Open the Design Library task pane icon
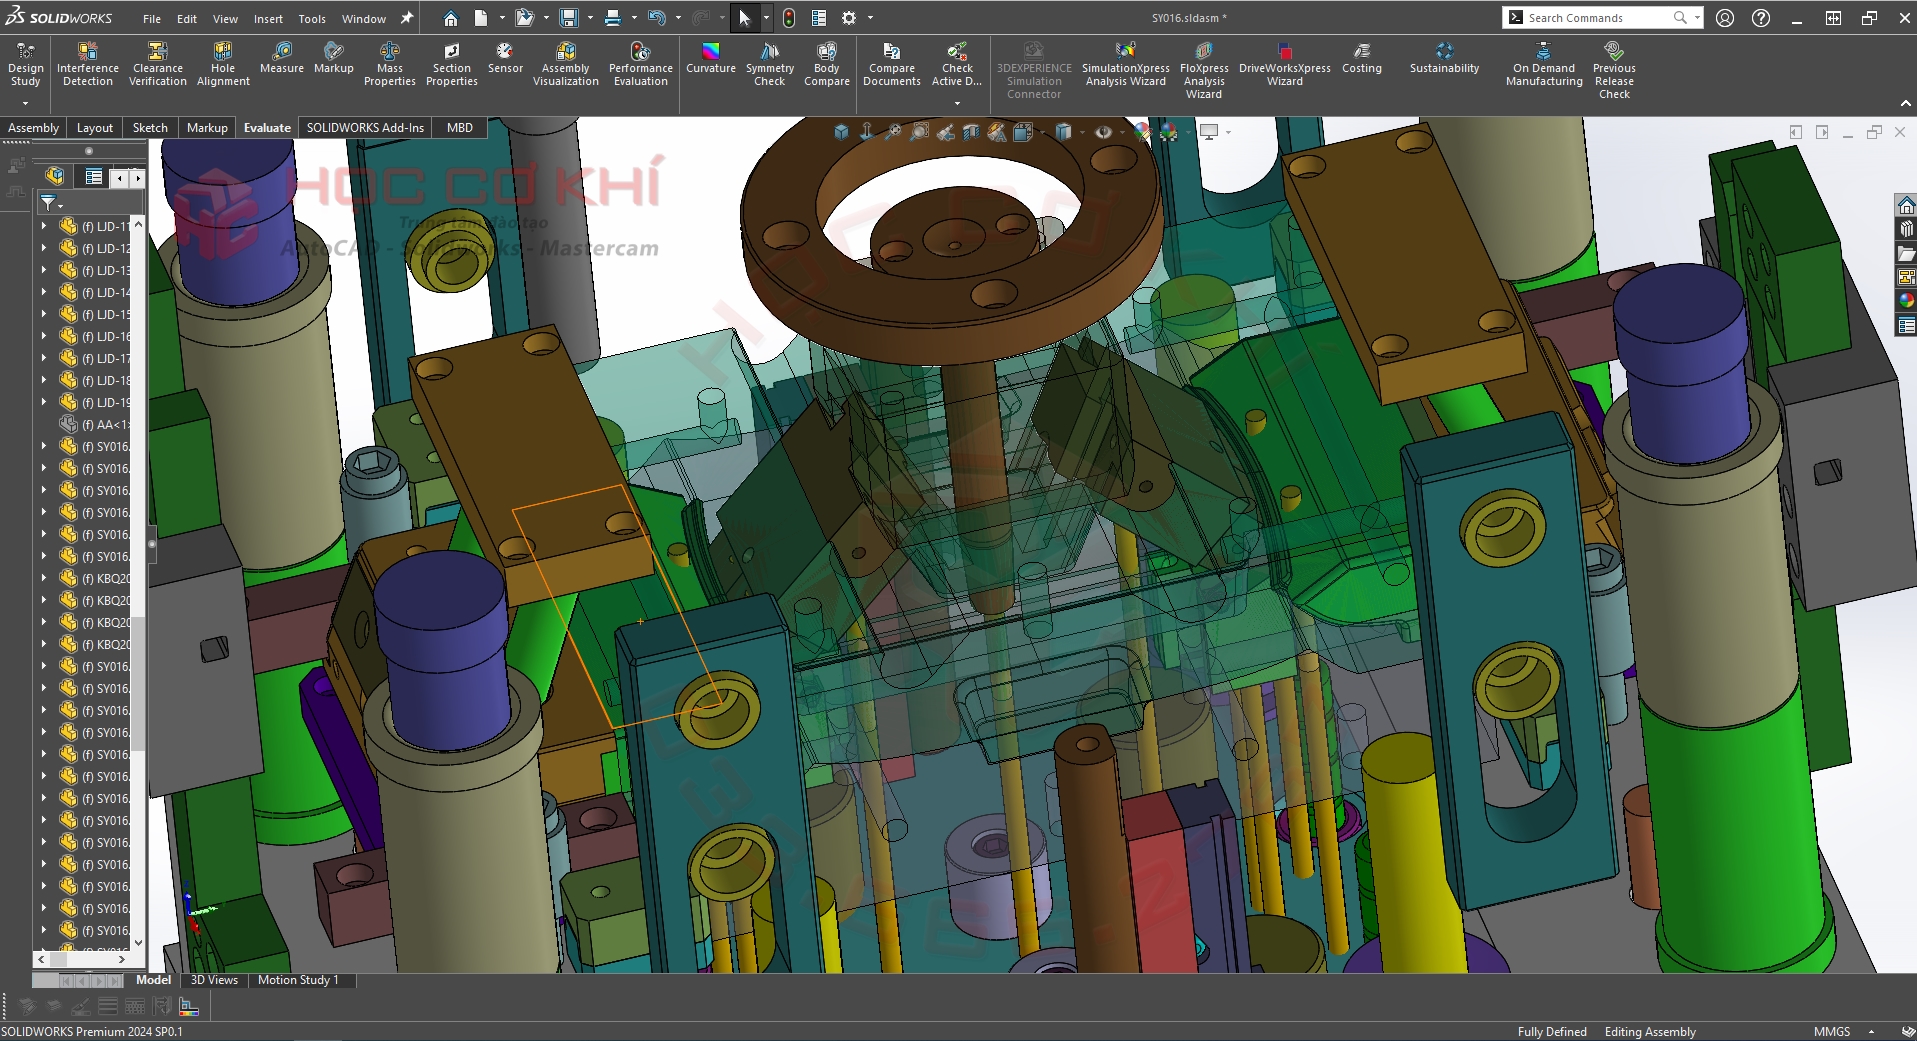This screenshot has height=1041, width=1917. 1906,229
